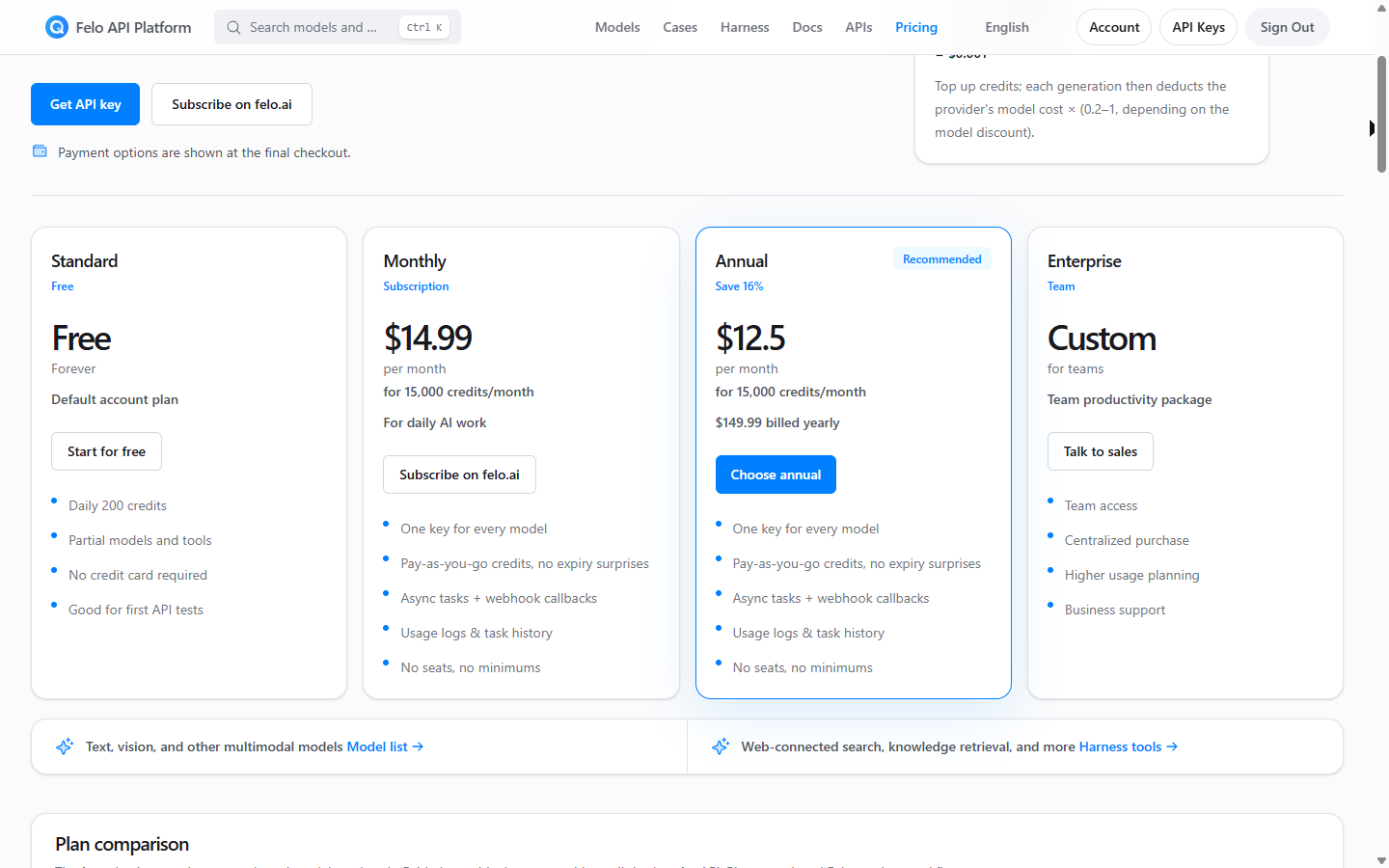Click the Recommended badge on Annual card
Image resolution: width=1389 pixels, height=868 pixels.
pyautogui.click(x=942, y=259)
